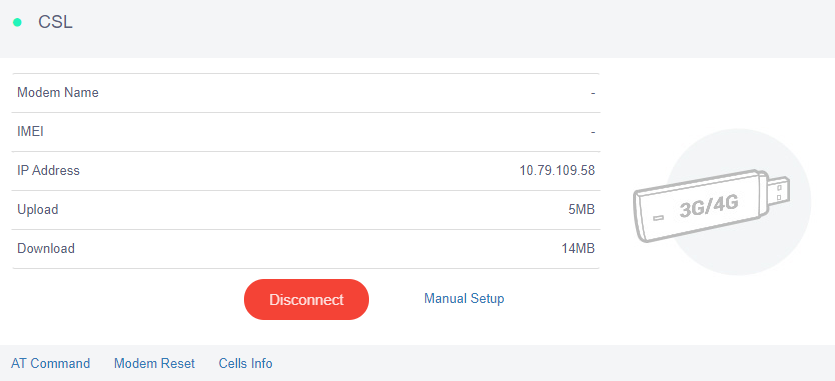Open the AT Command link
This screenshot has height=381, width=835.
(51, 363)
